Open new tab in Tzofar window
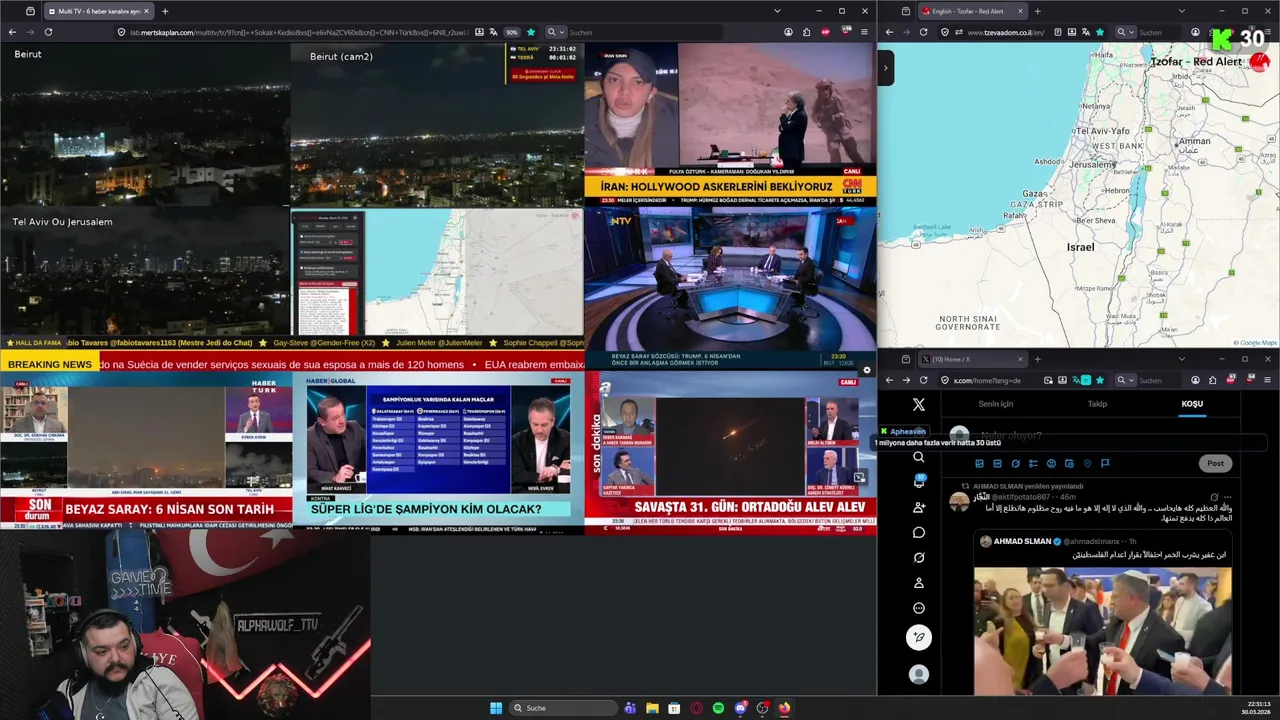The height and width of the screenshot is (720, 1280). click(x=1037, y=11)
